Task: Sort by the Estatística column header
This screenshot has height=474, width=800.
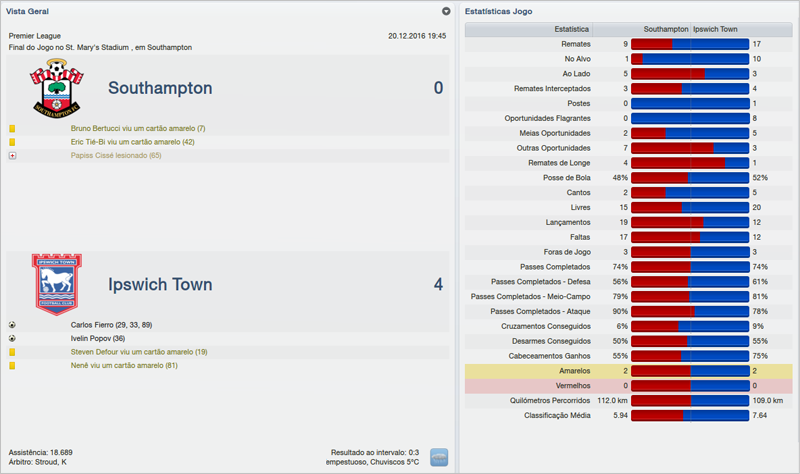Action: [x=572, y=30]
